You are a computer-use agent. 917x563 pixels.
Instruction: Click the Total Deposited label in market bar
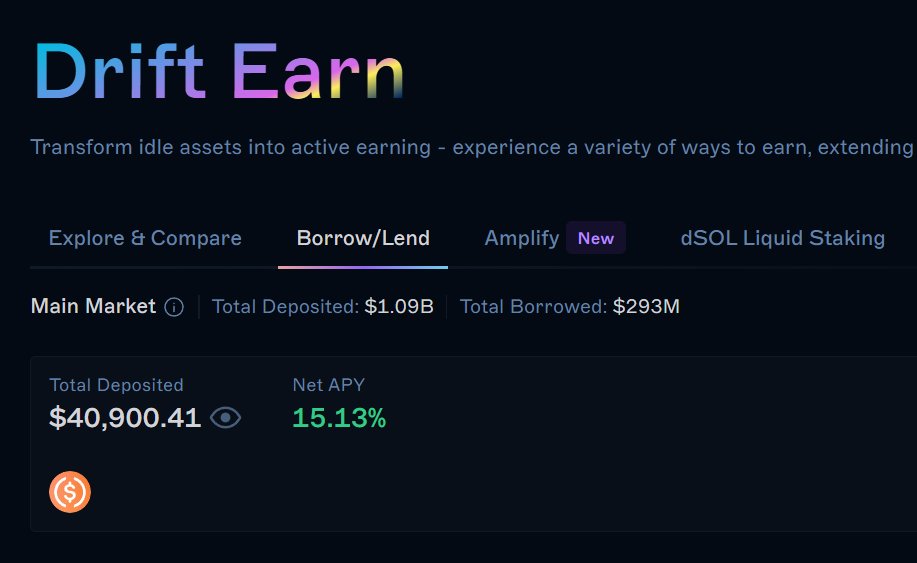[285, 306]
